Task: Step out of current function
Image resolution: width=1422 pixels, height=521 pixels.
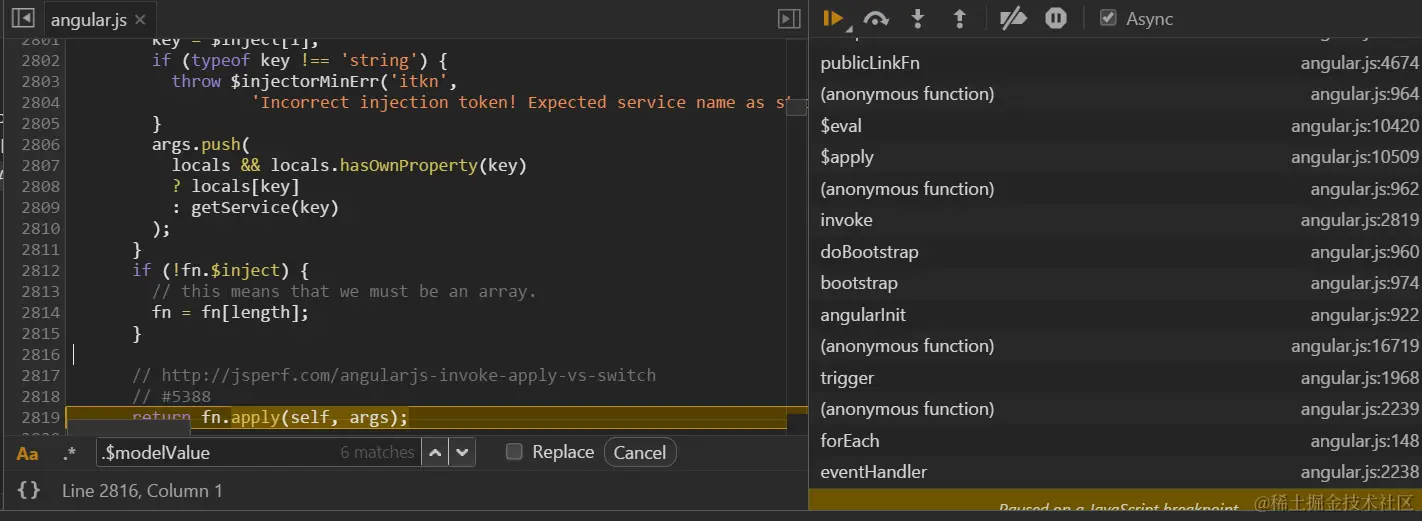Action: click(959, 18)
